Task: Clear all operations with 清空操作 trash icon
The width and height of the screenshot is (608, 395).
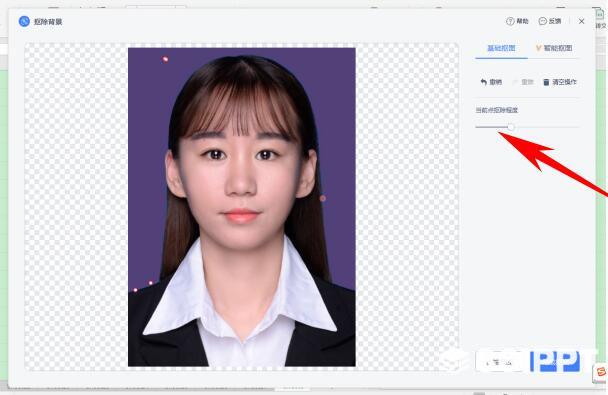Action: [546, 82]
